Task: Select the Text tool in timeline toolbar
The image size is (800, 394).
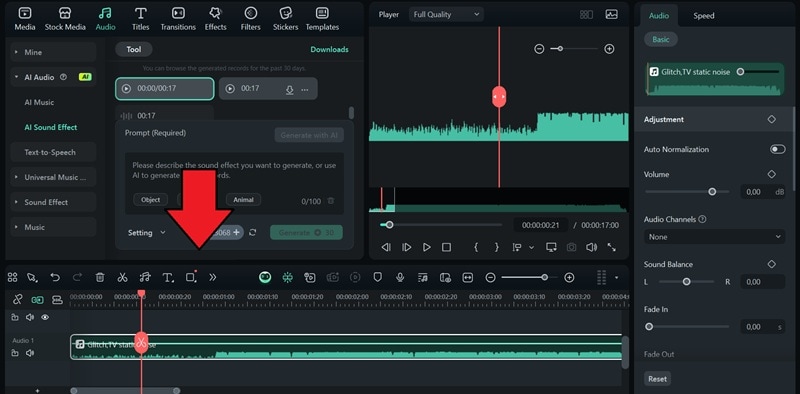Action: pyautogui.click(x=168, y=277)
